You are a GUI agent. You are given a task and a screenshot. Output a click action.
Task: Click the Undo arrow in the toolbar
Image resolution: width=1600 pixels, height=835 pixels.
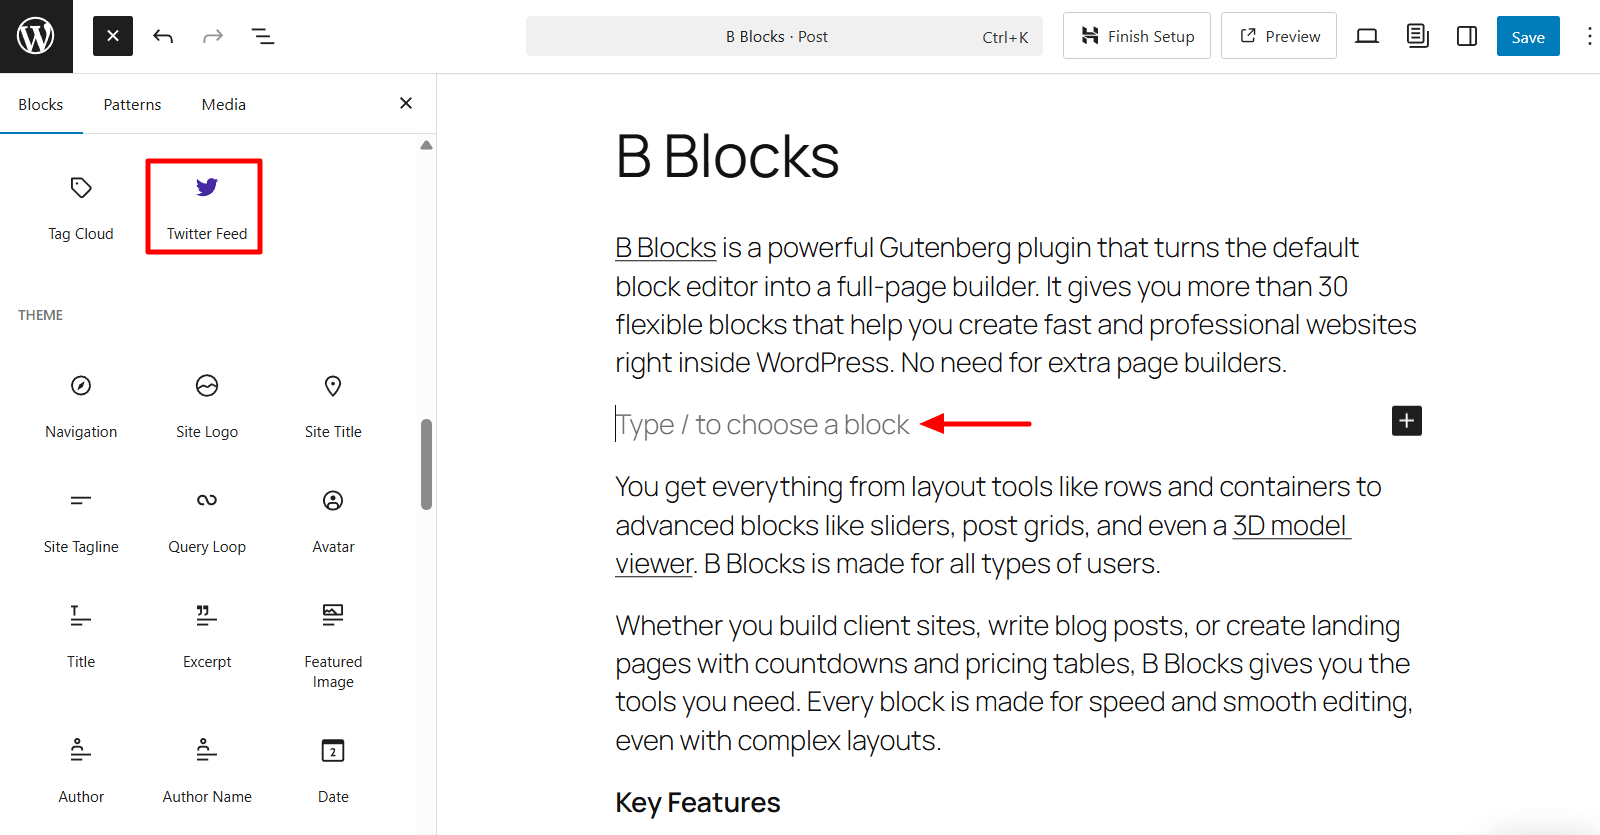coord(162,36)
